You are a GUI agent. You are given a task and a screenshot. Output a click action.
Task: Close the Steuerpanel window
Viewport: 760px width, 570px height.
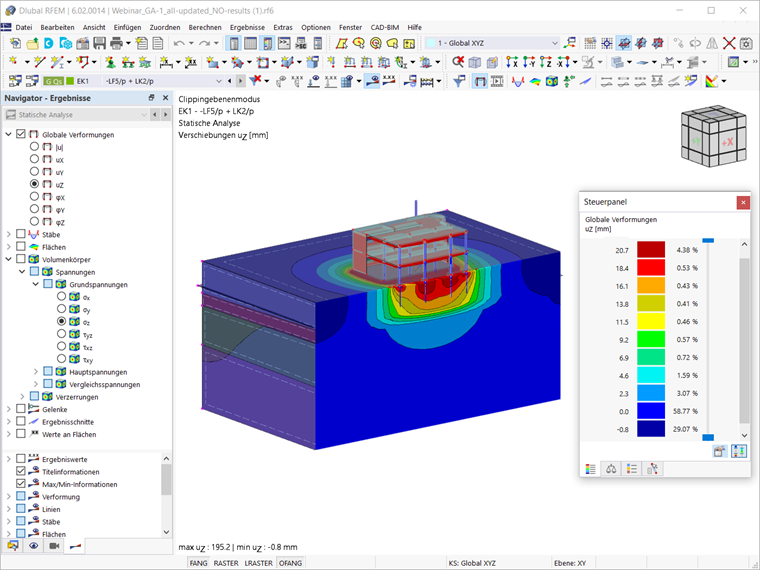[743, 202]
